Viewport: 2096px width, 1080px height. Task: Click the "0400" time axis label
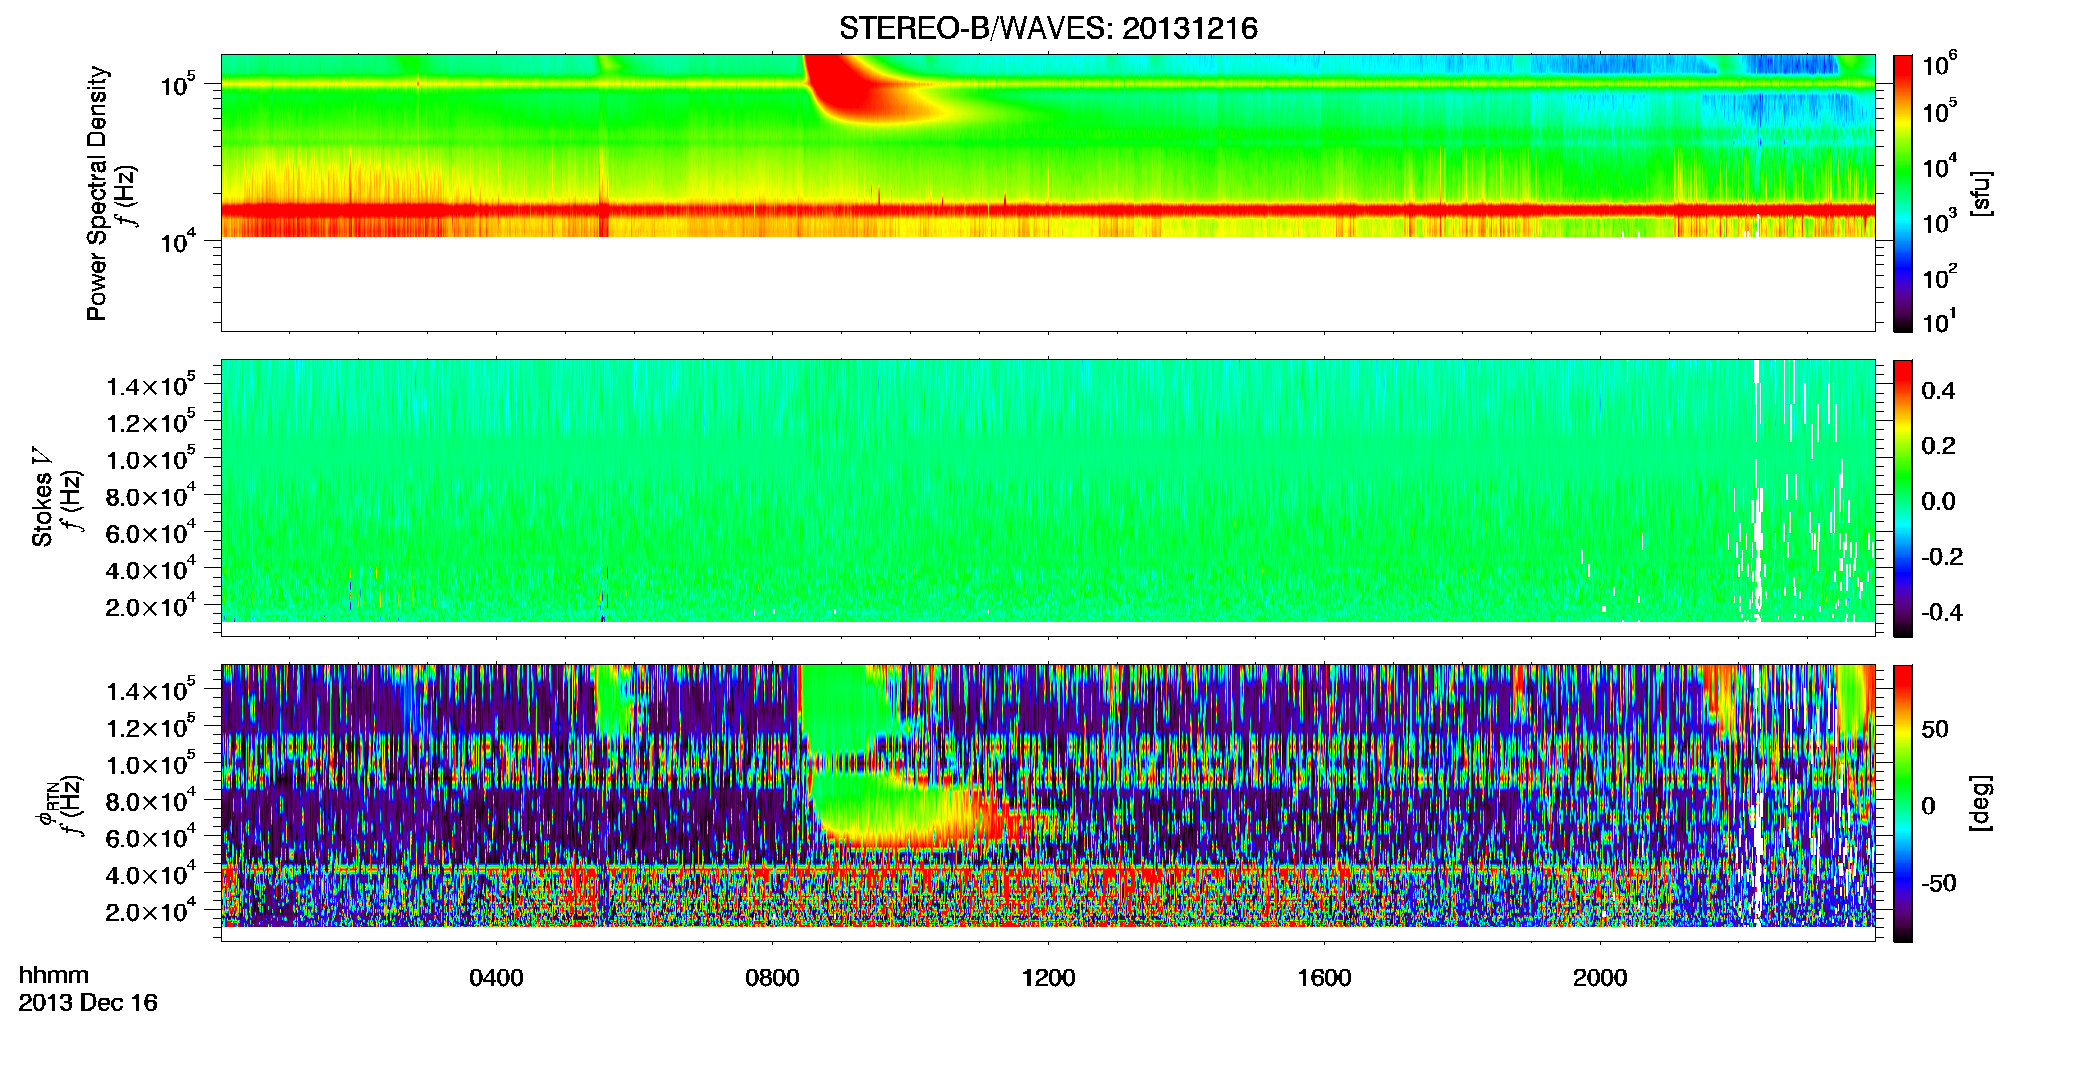[496, 977]
